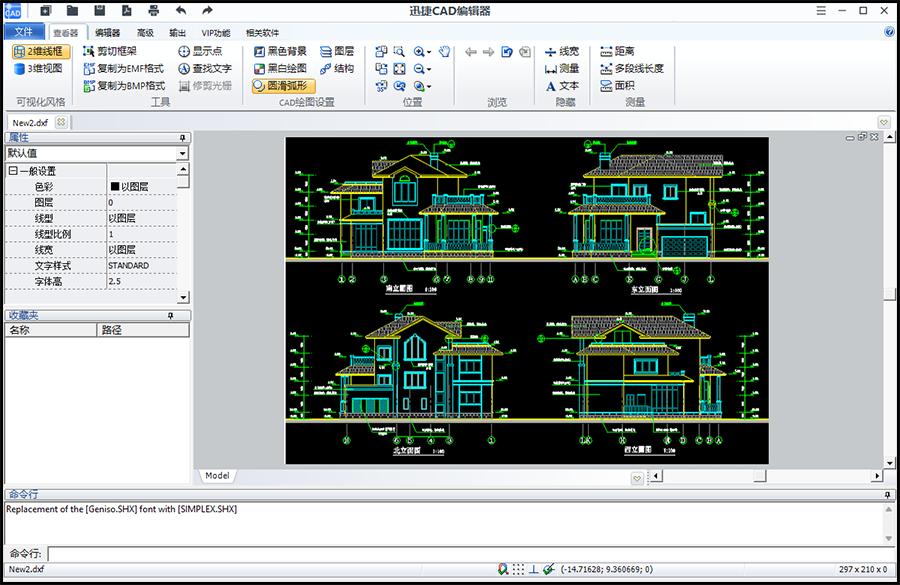Click the 文件 file button

coord(27,31)
